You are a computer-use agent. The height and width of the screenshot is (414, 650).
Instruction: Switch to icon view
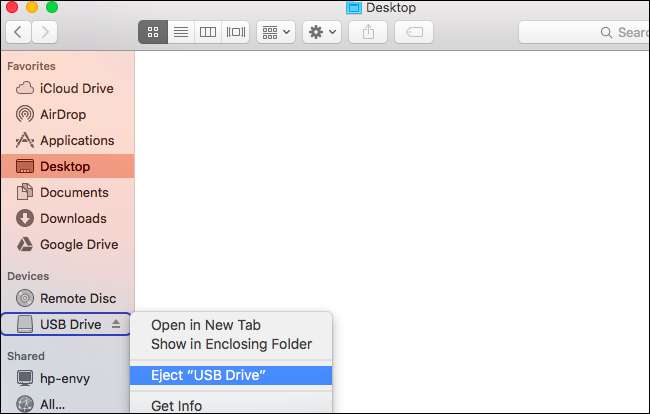[153, 32]
